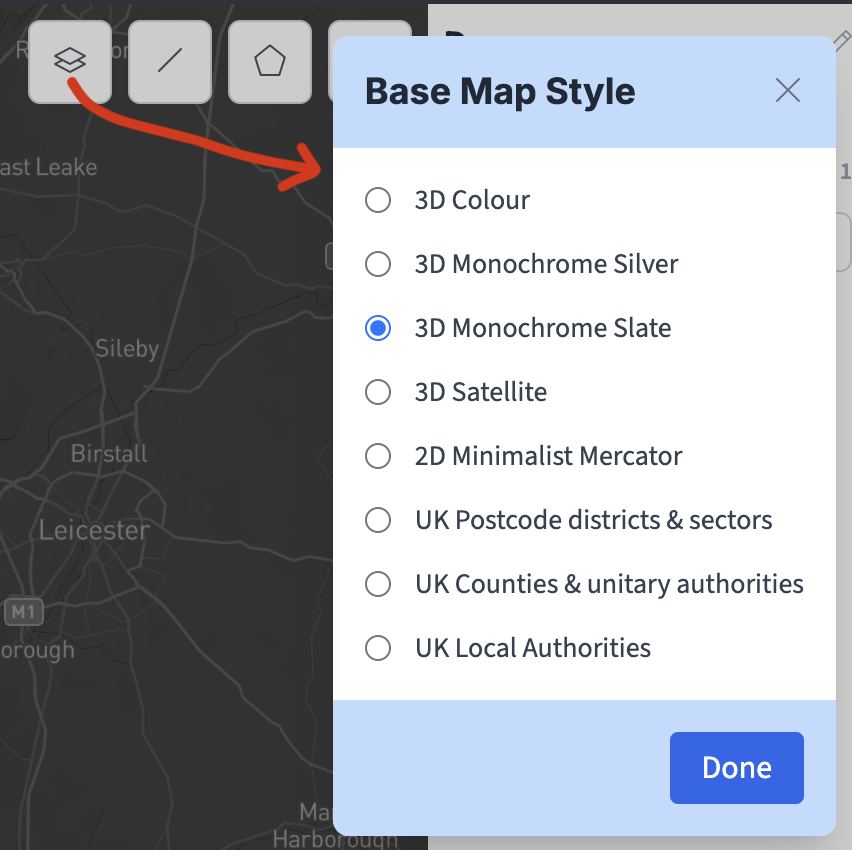Click the M1 motorway shield on map

[x=23, y=612]
